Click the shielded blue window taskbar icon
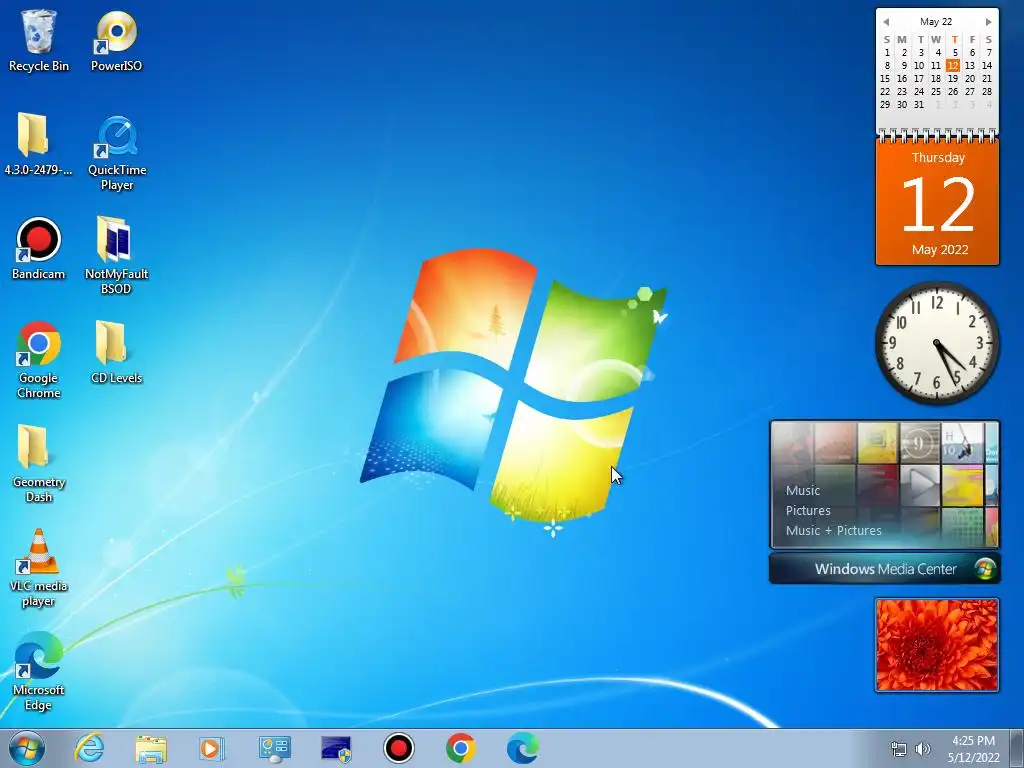Viewport: 1024px width, 768px height. coord(336,748)
